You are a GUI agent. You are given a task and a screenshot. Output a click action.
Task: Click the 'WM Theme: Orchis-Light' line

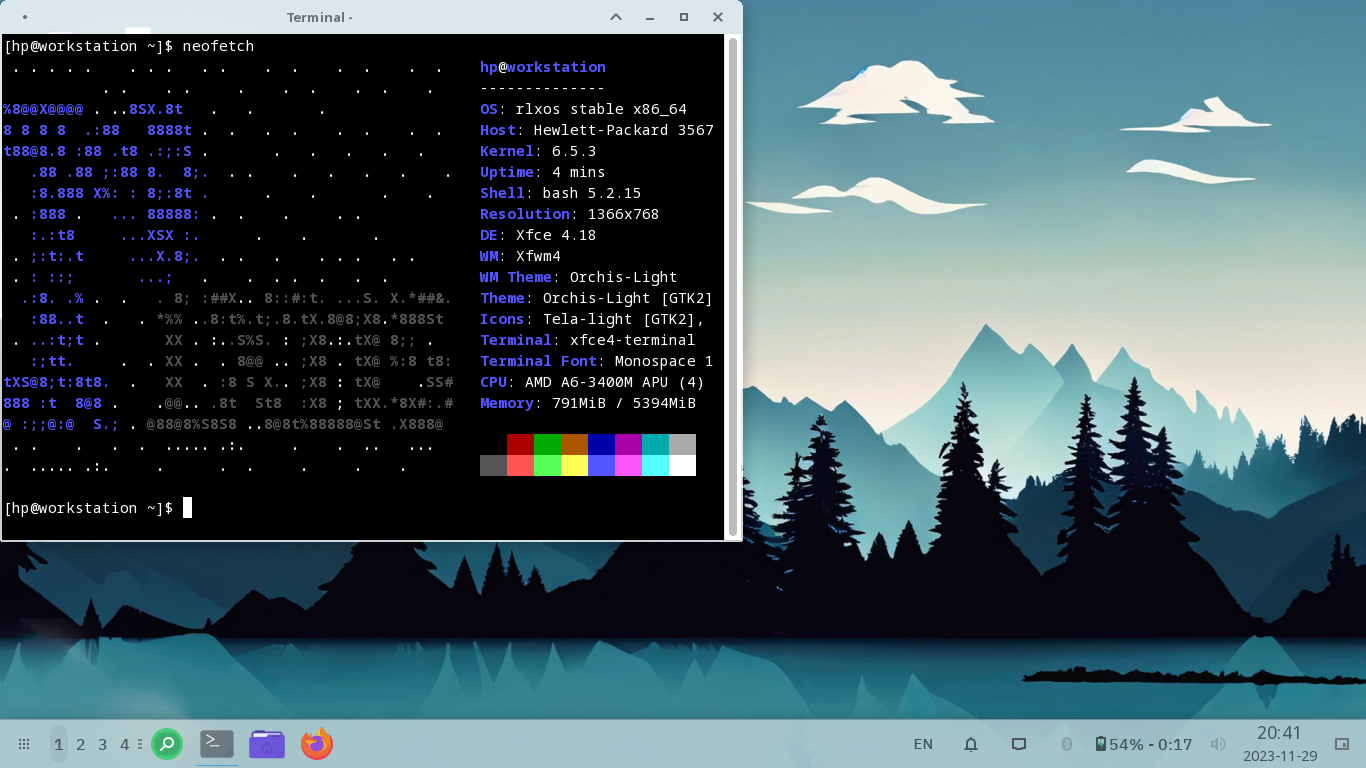pos(579,277)
